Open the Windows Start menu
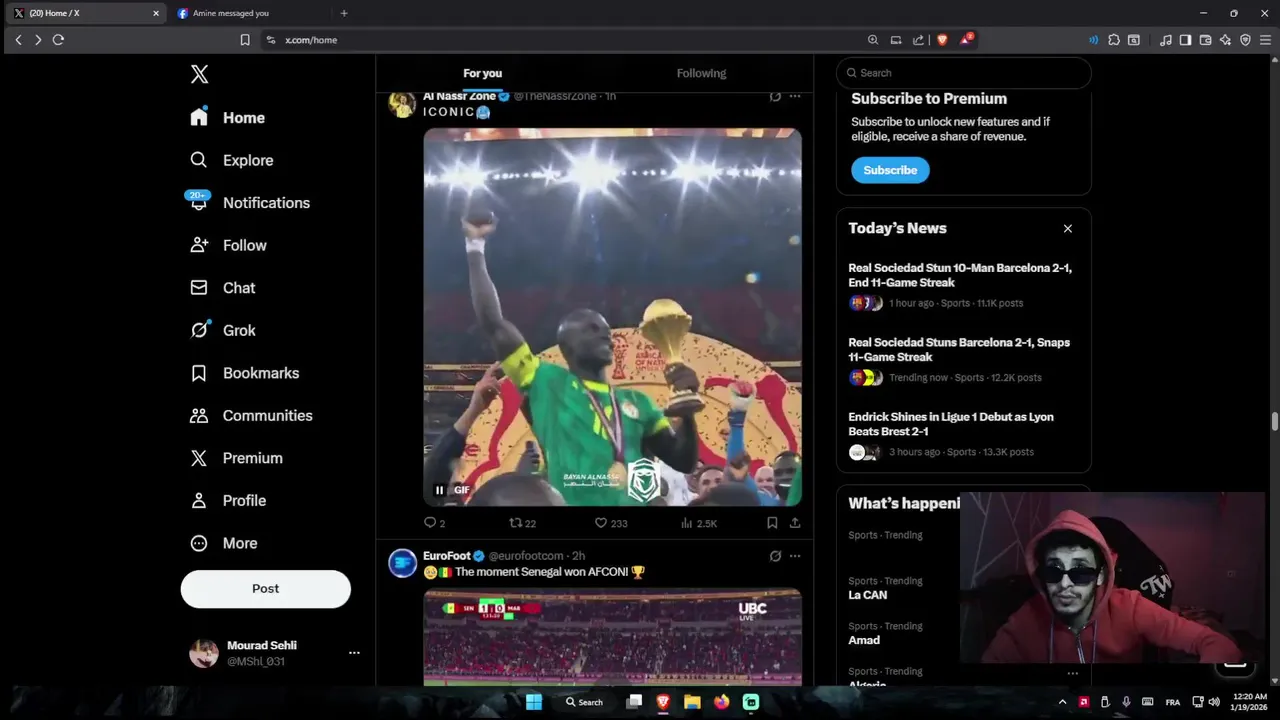Image resolution: width=1280 pixels, height=720 pixels. pyautogui.click(x=534, y=702)
